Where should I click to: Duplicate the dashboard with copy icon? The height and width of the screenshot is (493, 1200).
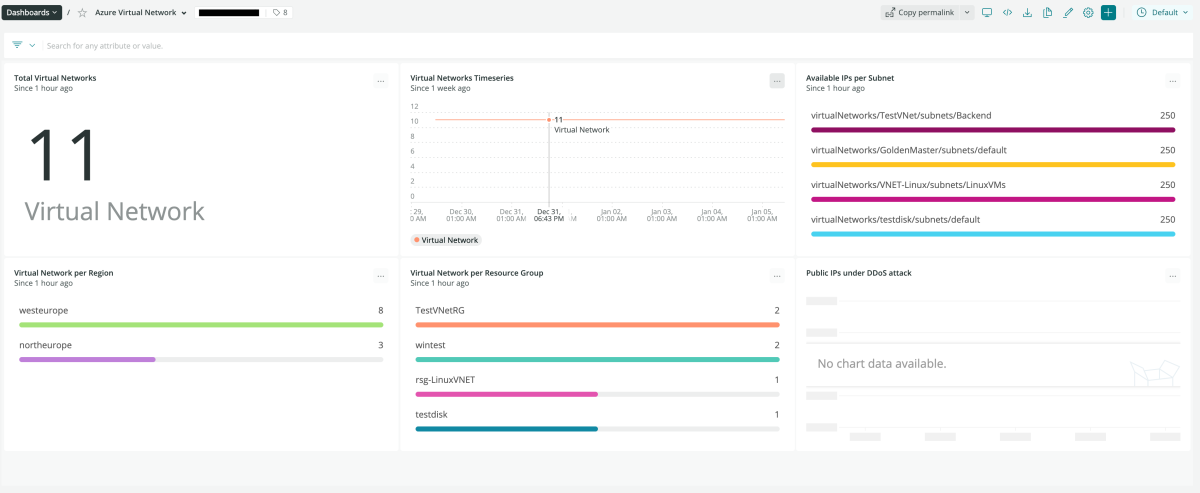pos(1047,12)
